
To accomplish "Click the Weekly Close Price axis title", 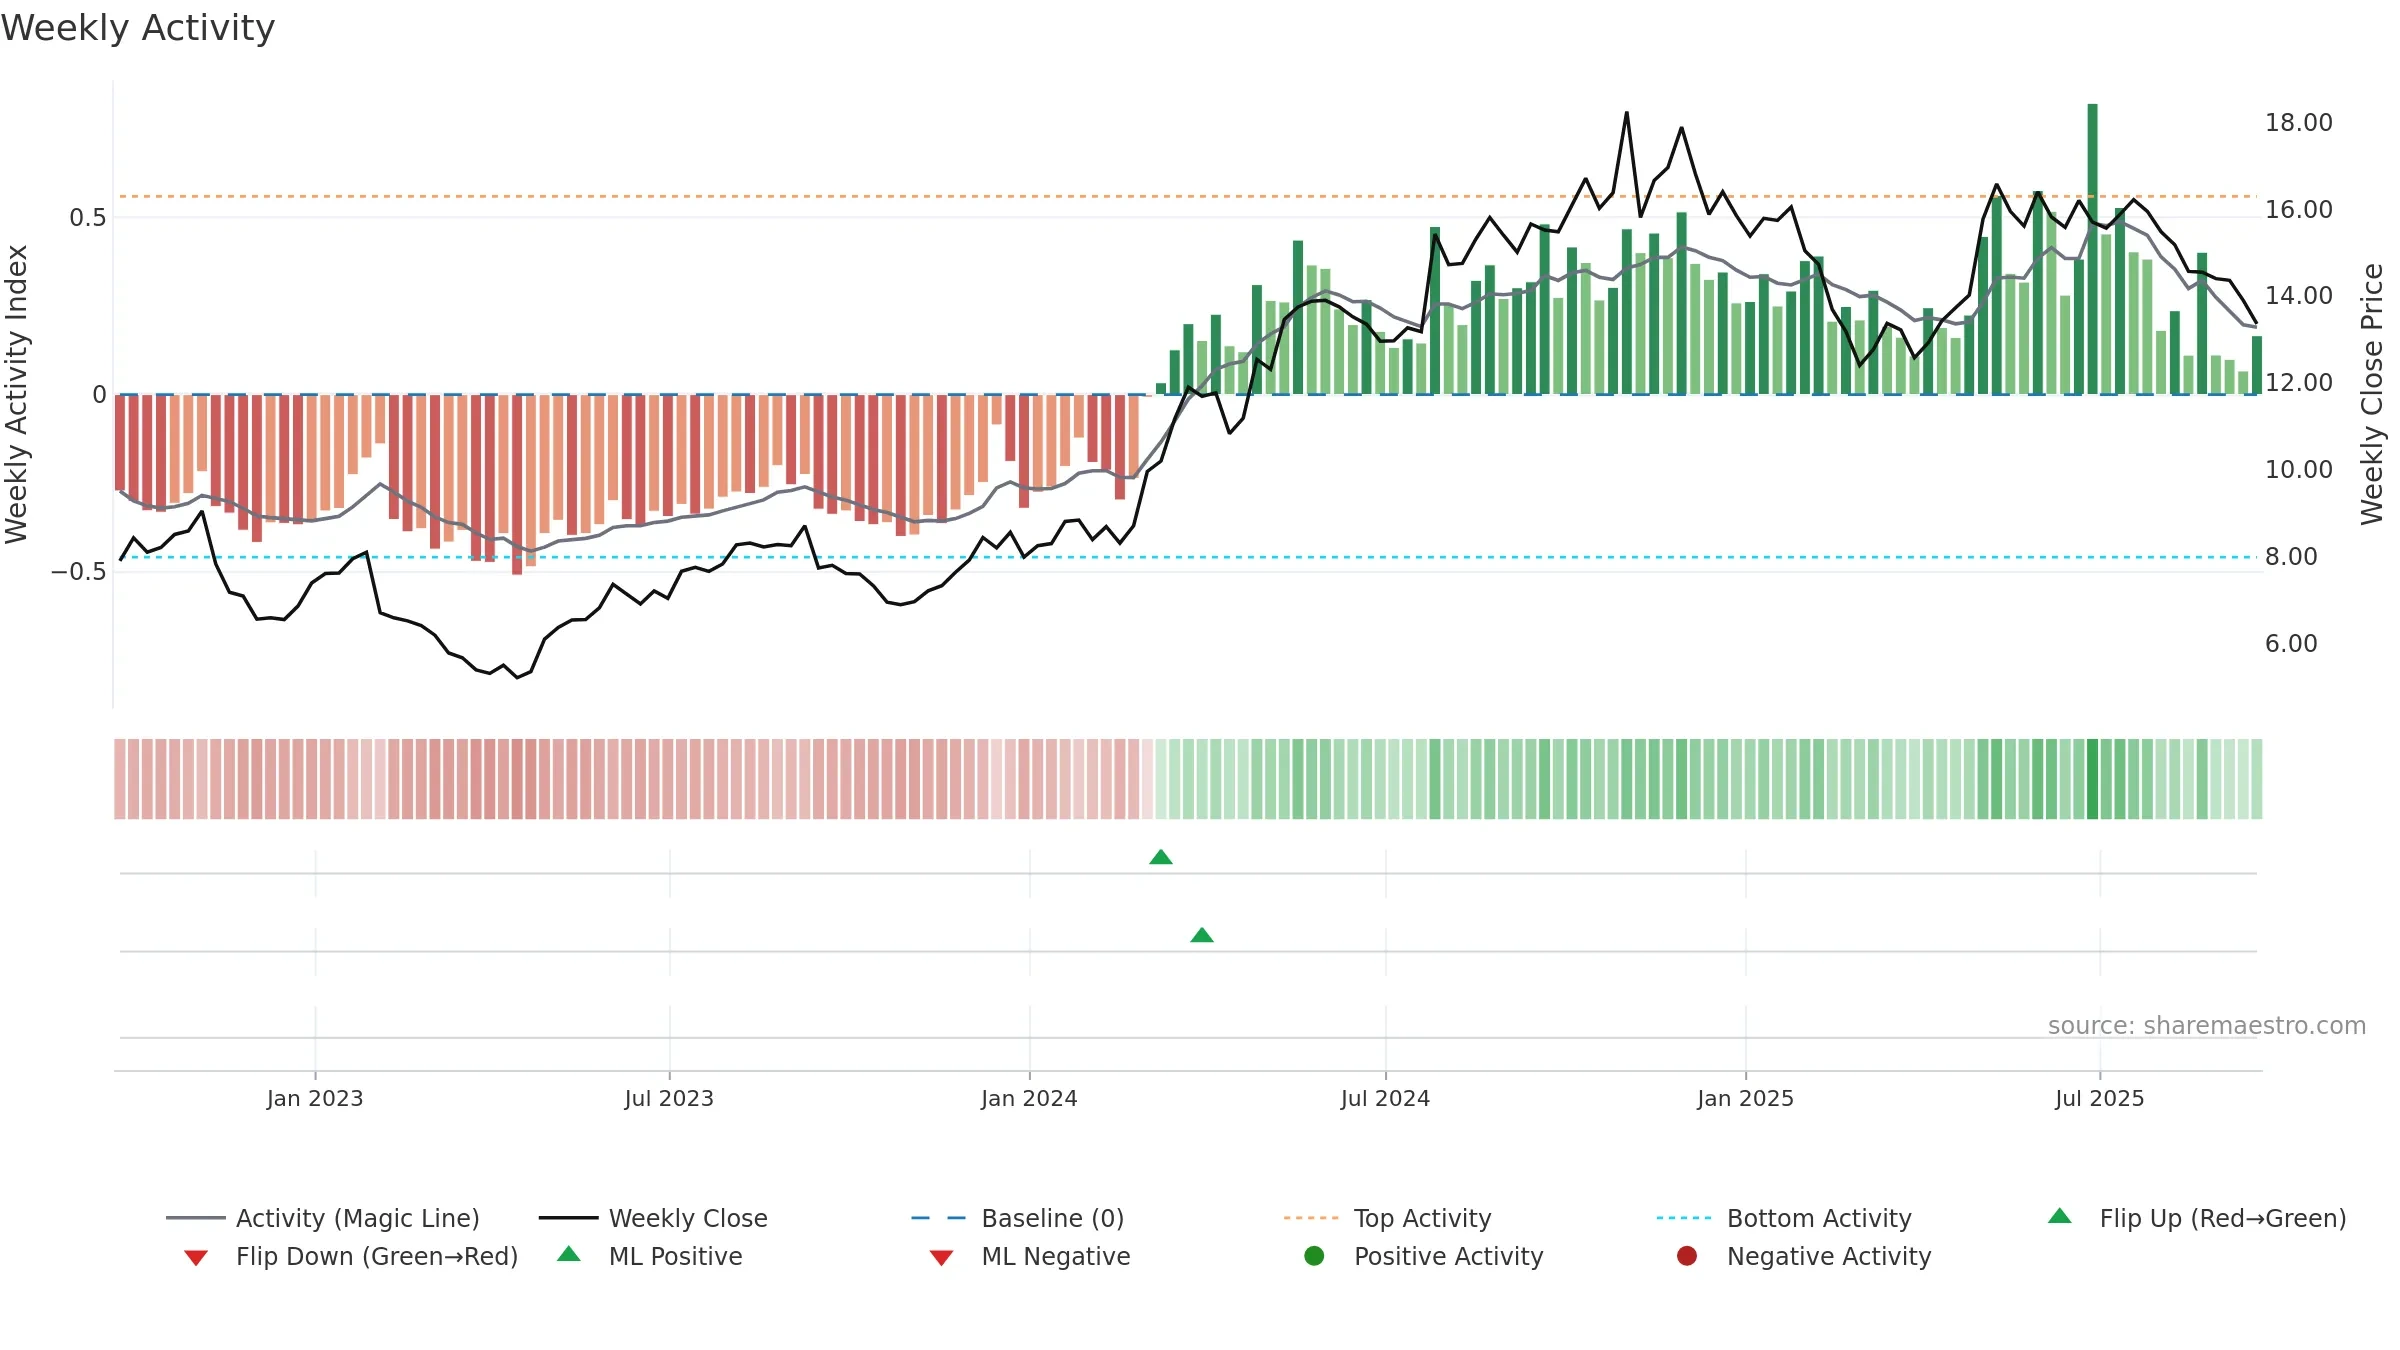I will pos(2372,394).
